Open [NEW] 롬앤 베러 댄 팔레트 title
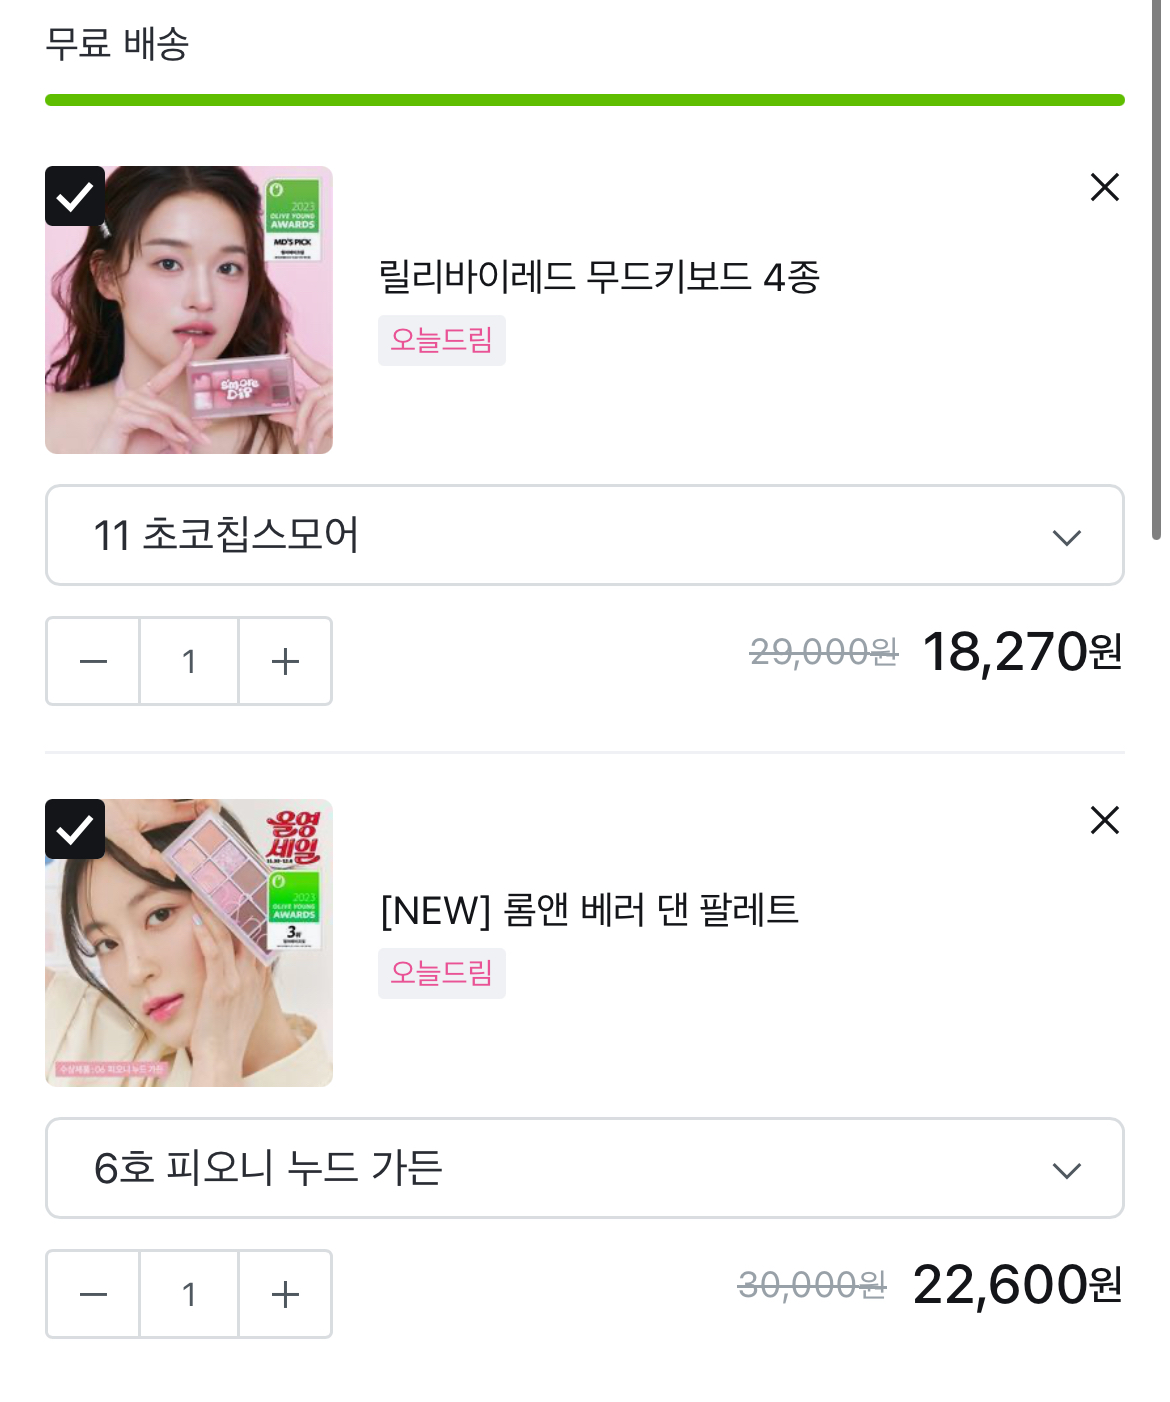 pyautogui.click(x=589, y=910)
